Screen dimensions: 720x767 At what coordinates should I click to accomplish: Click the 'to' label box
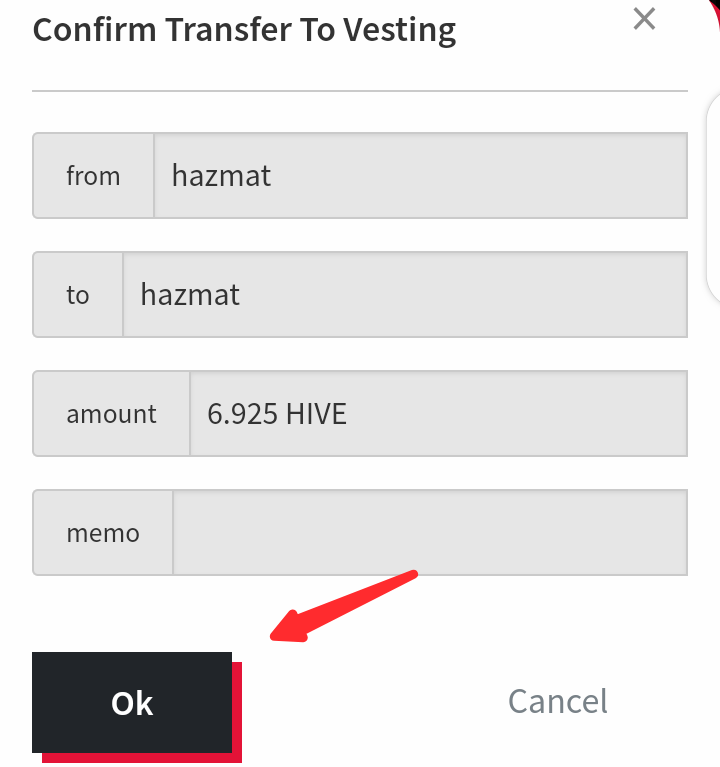(78, 294)
